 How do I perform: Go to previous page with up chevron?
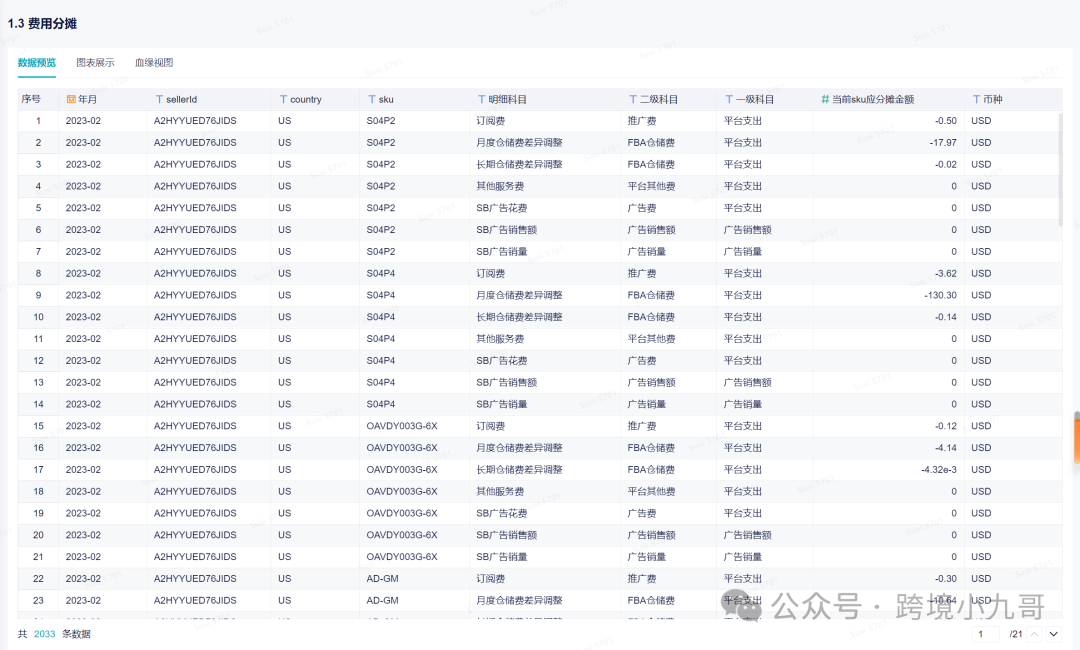pos(1035,634)
